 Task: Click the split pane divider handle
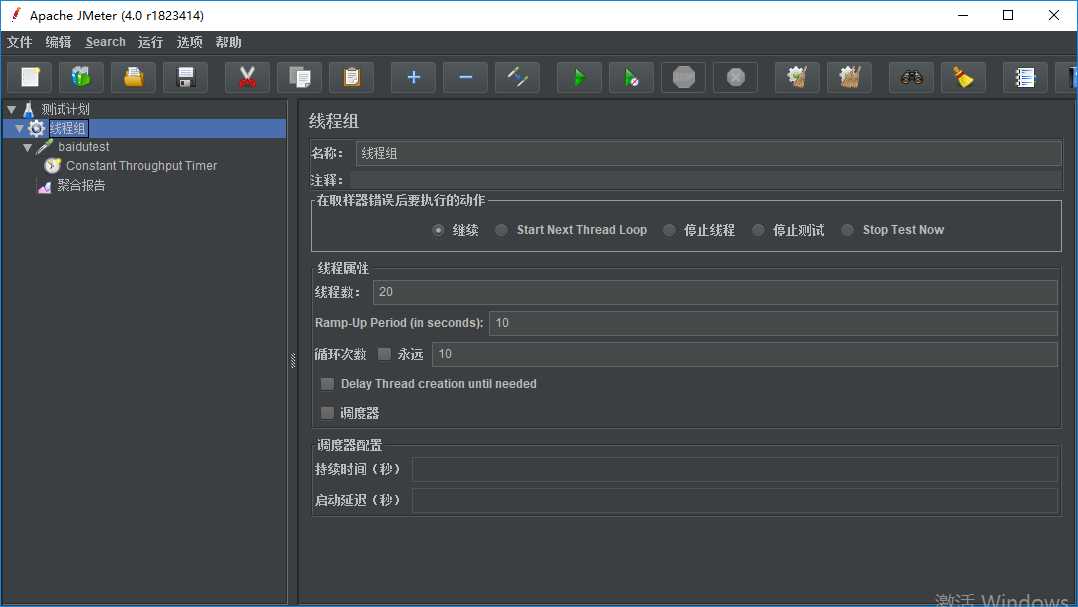coord(293,360)
